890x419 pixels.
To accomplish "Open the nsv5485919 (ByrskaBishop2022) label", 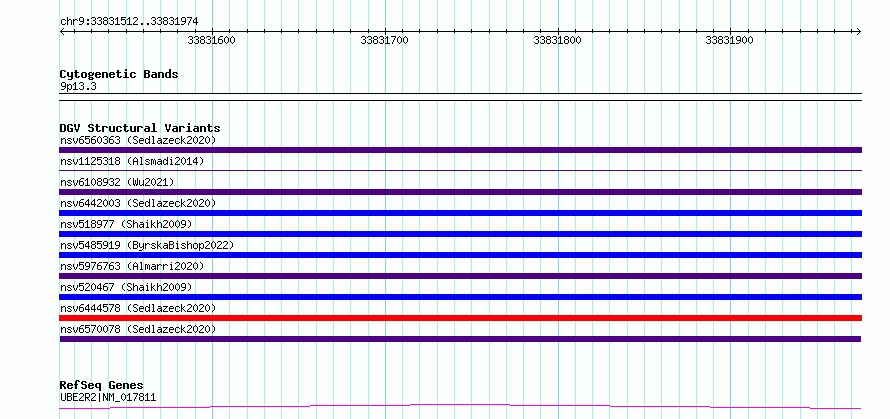I will (x=146, y=245).
